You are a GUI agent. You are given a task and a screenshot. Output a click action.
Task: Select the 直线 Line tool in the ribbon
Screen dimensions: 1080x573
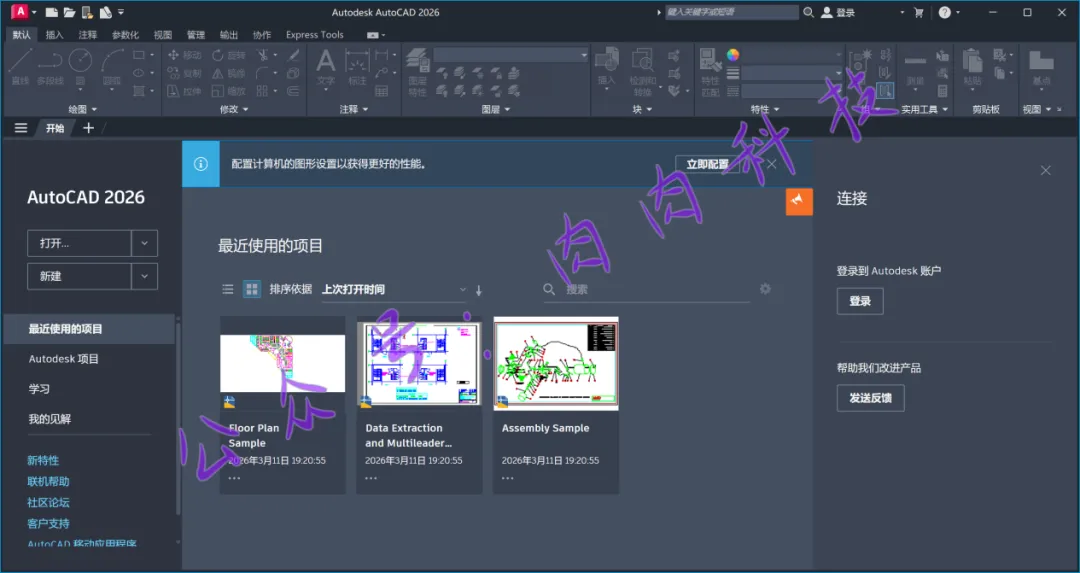pyautogui.click(x=20, y=67)
